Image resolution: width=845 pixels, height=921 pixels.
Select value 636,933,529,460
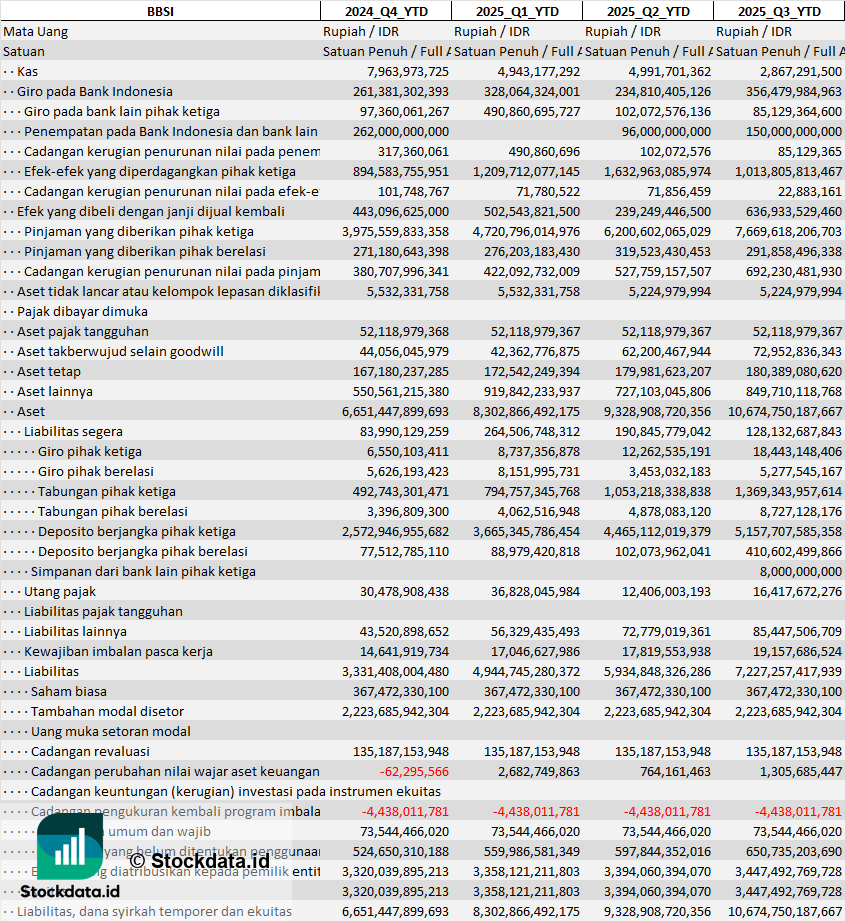point(793,211)
